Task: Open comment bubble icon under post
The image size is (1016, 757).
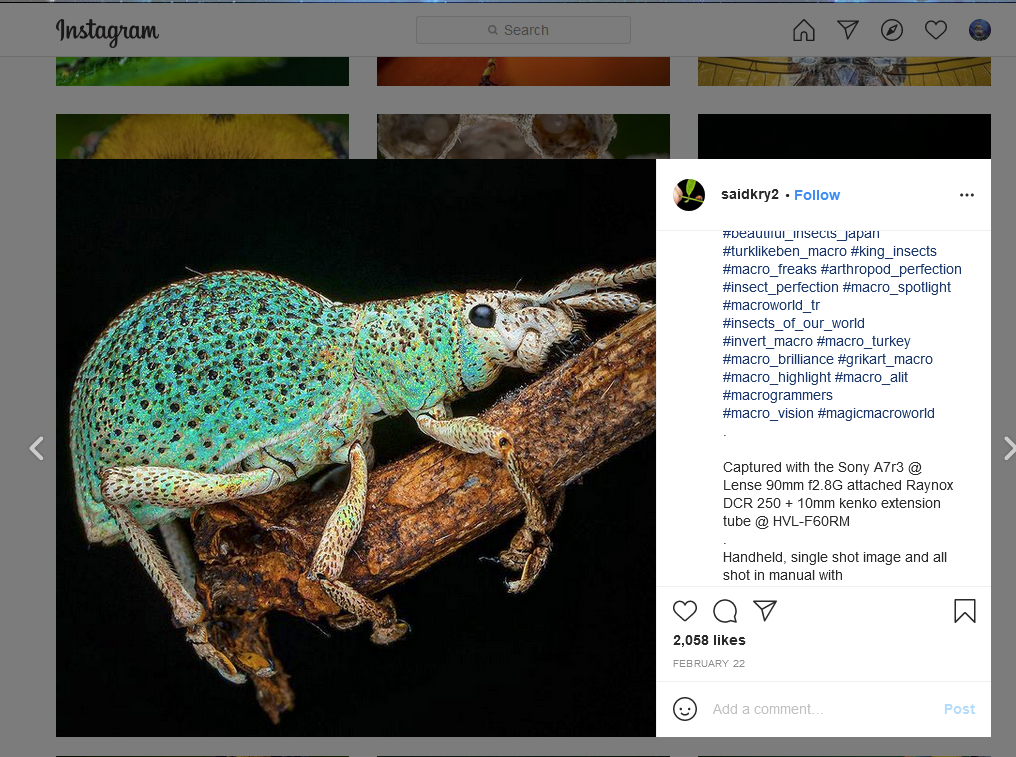Action: click(725, 611)
